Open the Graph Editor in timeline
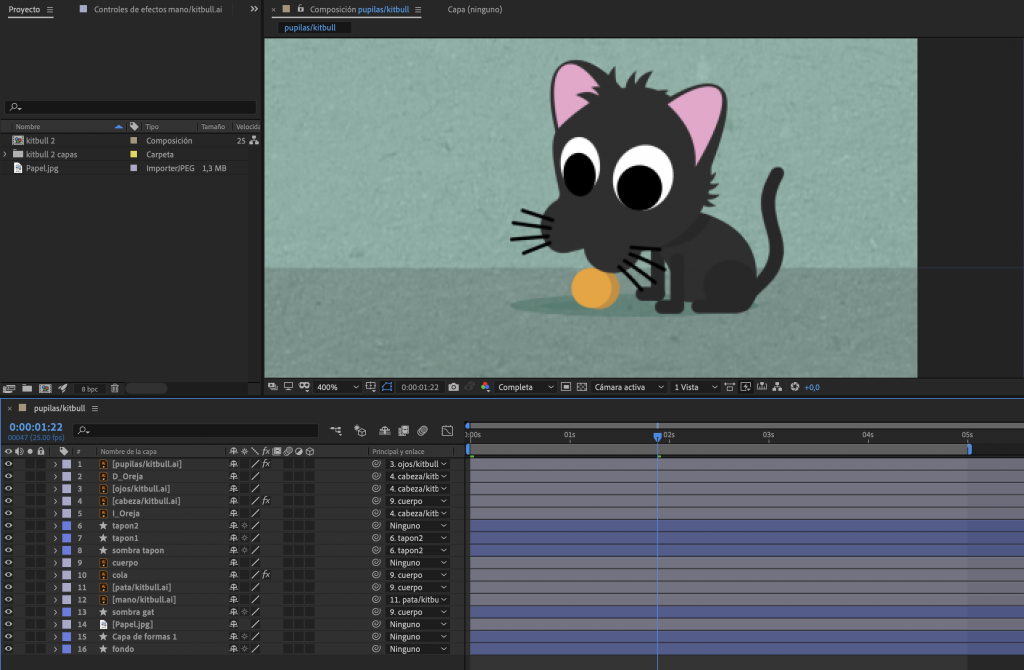 pyautogui.click(x=447, y=431)
